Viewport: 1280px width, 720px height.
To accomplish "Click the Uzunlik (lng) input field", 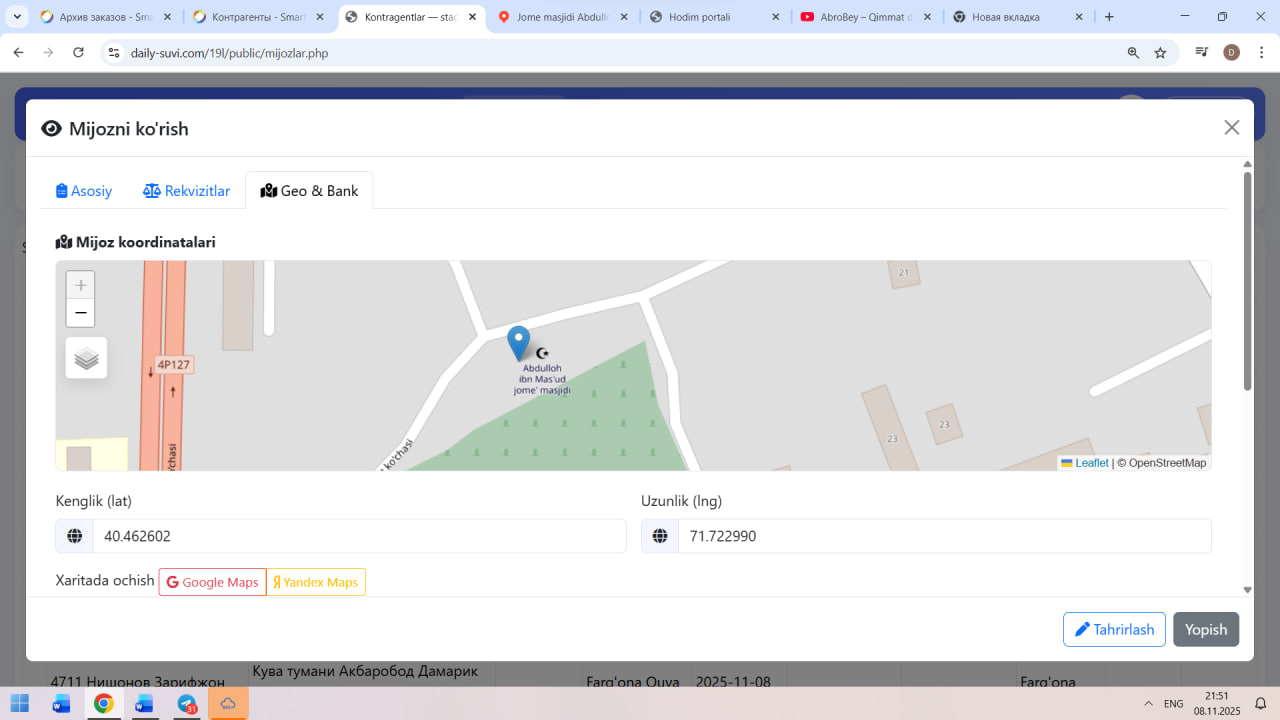I will click(x=945, y=536).
